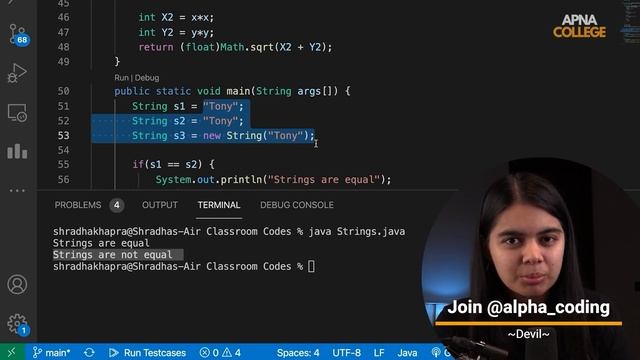Screen dimensions: 640x360
Task: Show additional views via three dots
Action: (17, 190)
